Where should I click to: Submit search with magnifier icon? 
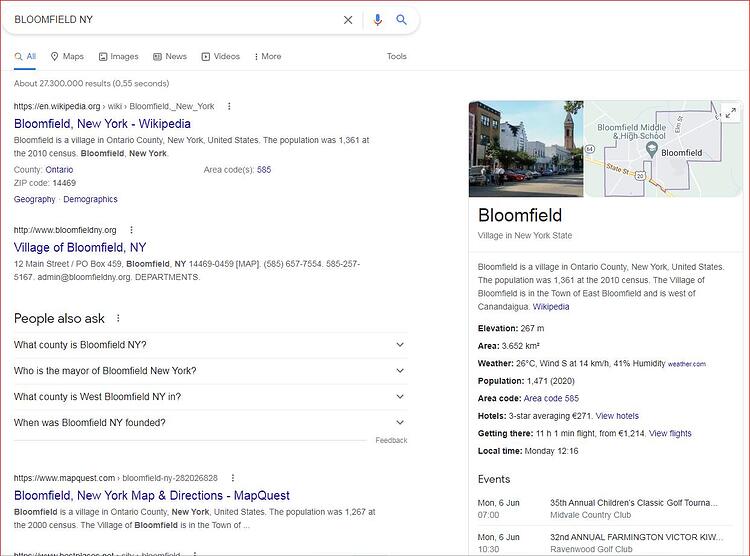[401, 20]
